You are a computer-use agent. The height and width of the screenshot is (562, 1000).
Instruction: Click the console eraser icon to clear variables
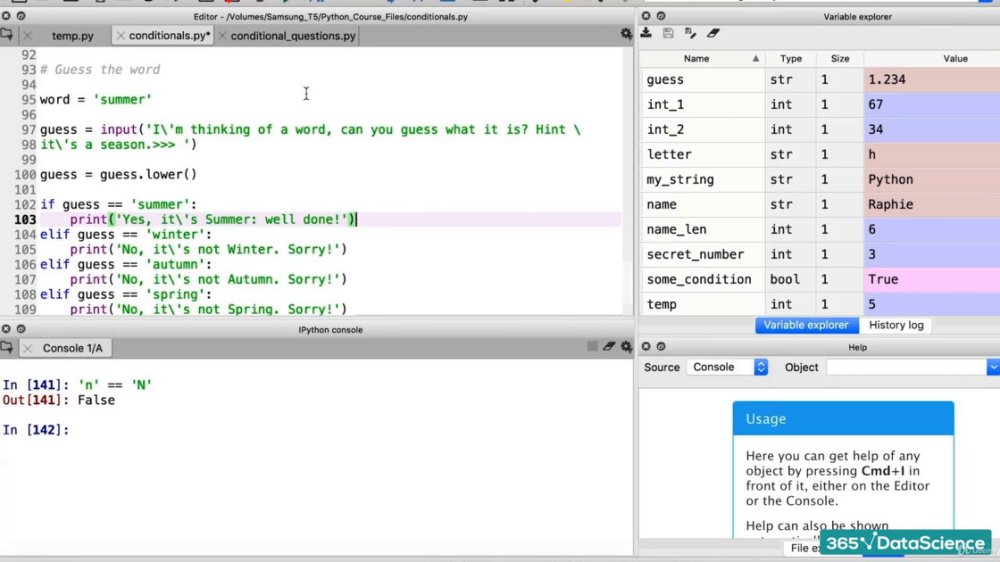(x=609, y=346)
